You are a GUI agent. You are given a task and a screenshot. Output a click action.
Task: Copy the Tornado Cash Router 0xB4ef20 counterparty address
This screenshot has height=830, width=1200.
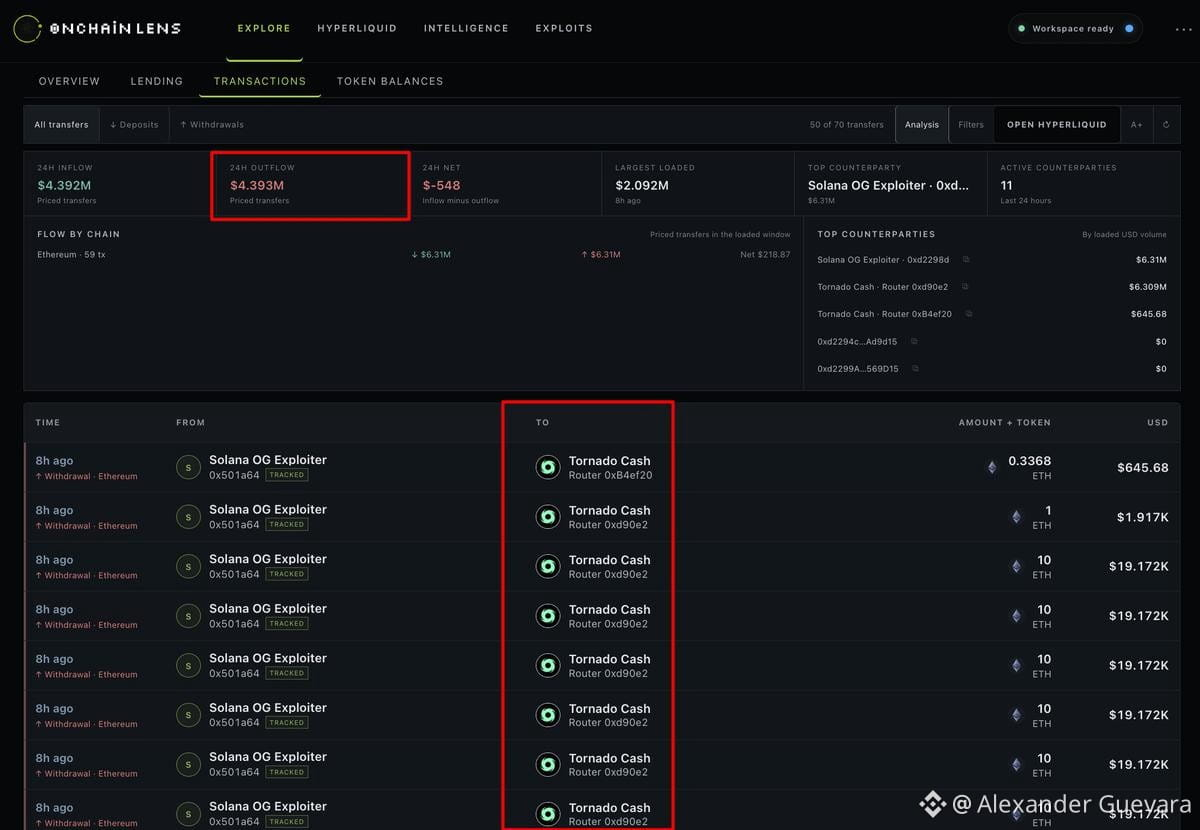969,314
